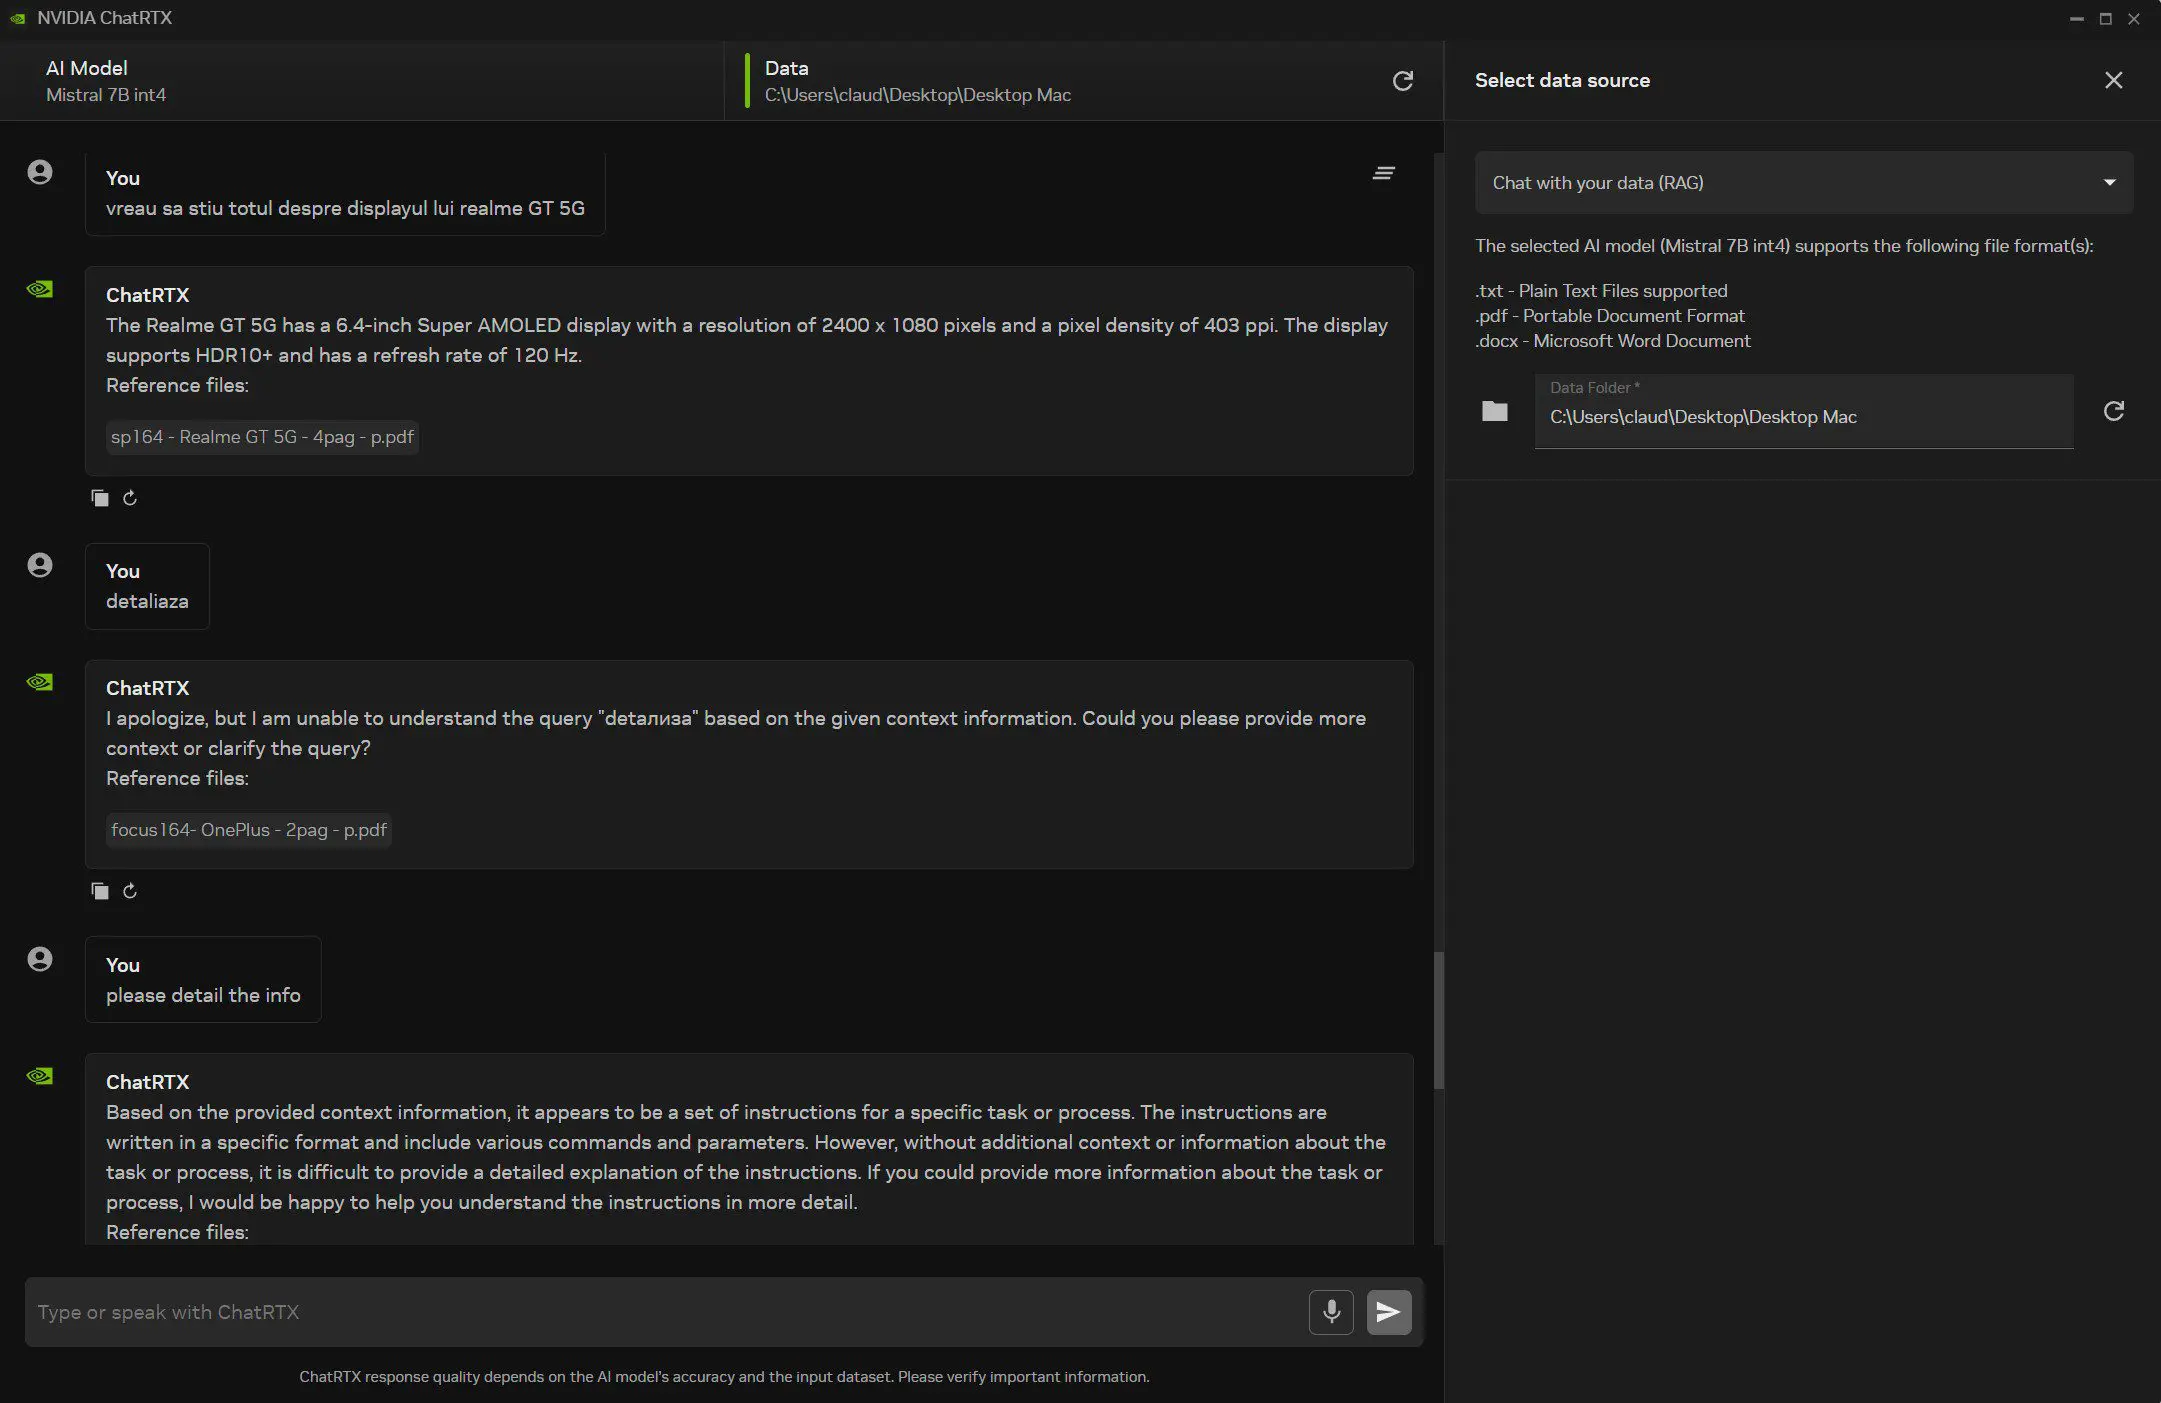Maximize the NVIDIA ChatRTX window

2105,18
